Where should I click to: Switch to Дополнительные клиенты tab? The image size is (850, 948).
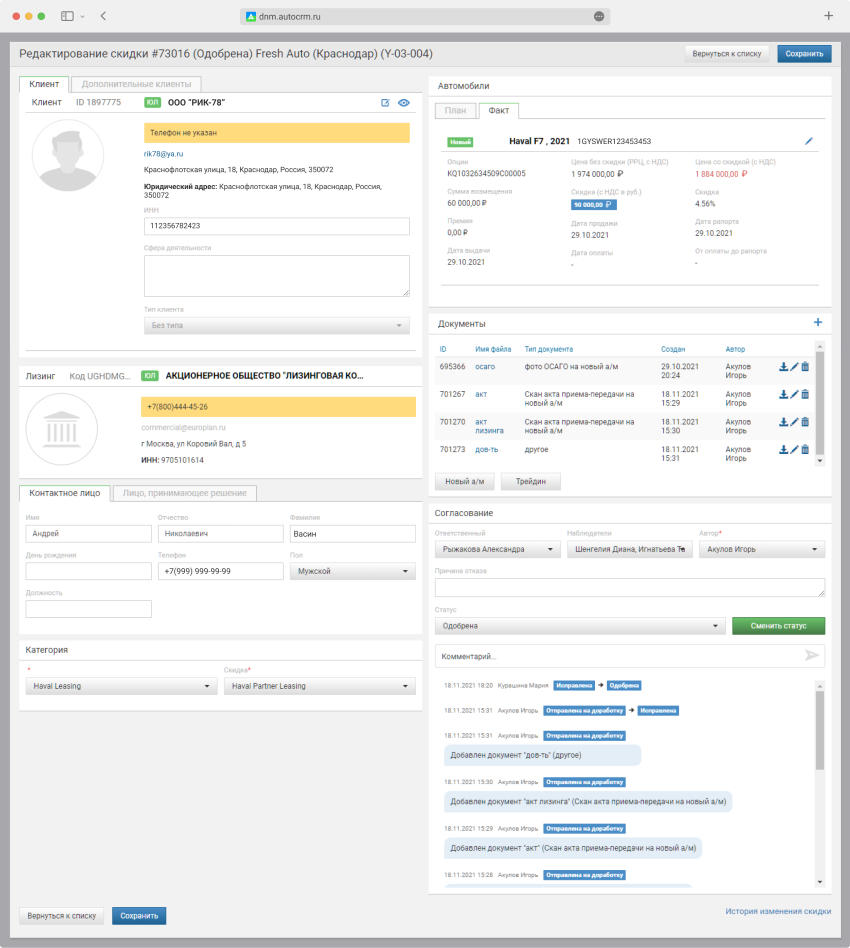click(x=137, y=85)
